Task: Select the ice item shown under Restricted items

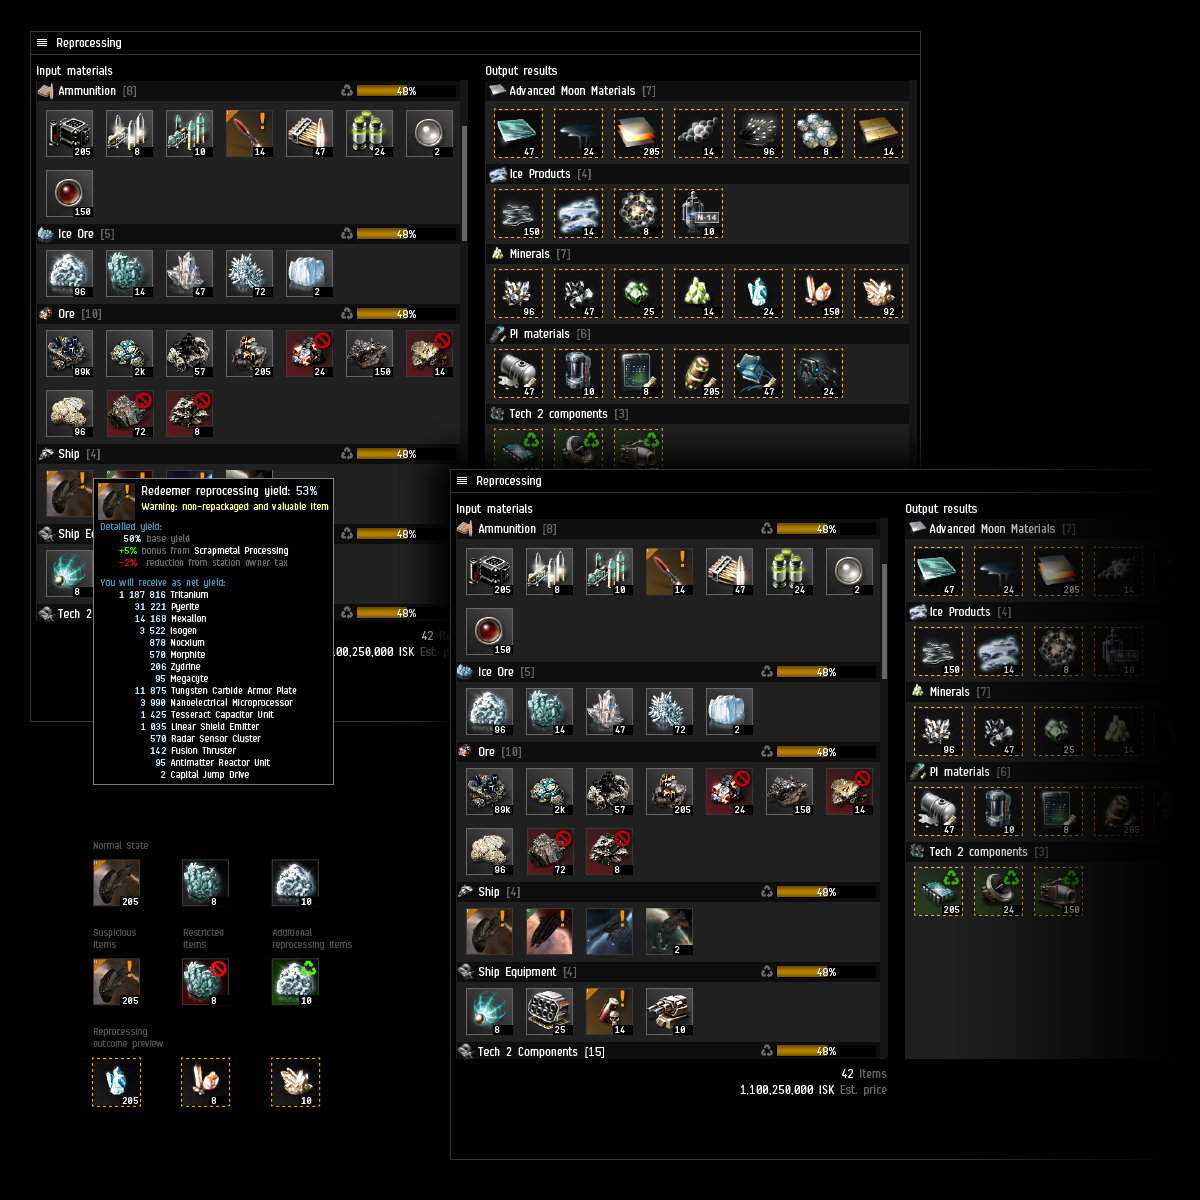Action: coord(205,982)
